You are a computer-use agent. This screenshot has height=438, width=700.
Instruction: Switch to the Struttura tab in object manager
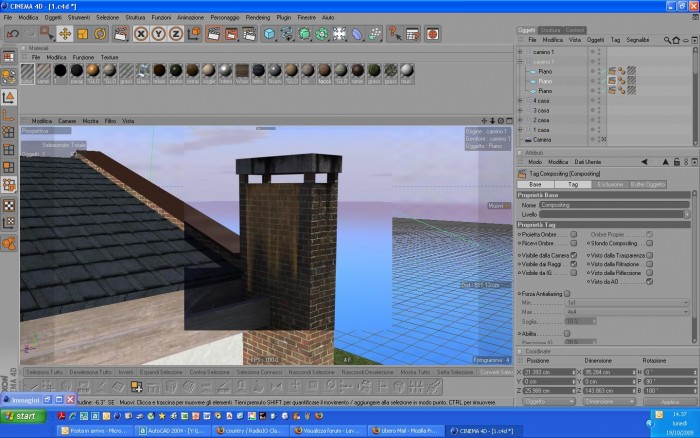(550, 30)
